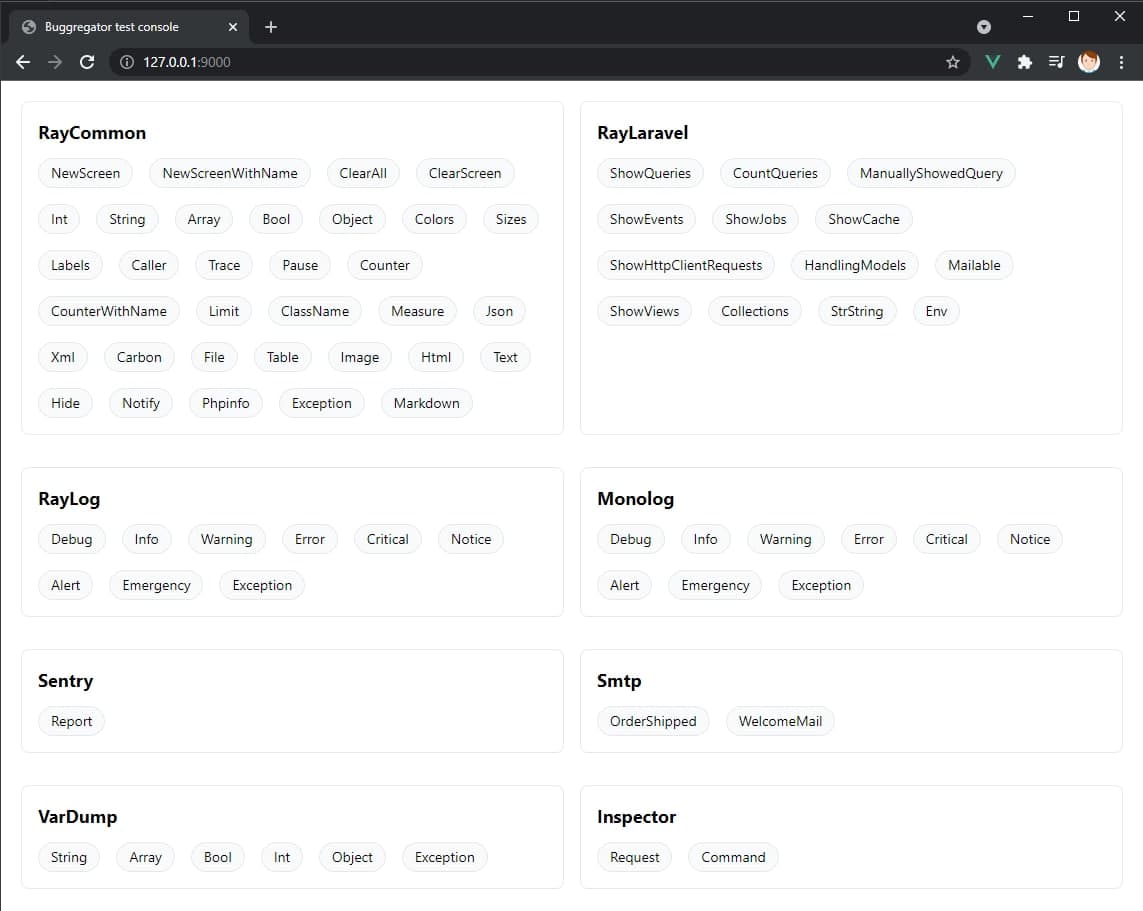This screenshot has width=1143, height=911.
Task: Trigger the ClassName test
Action: pyautogui.click(x=315, y=311)
